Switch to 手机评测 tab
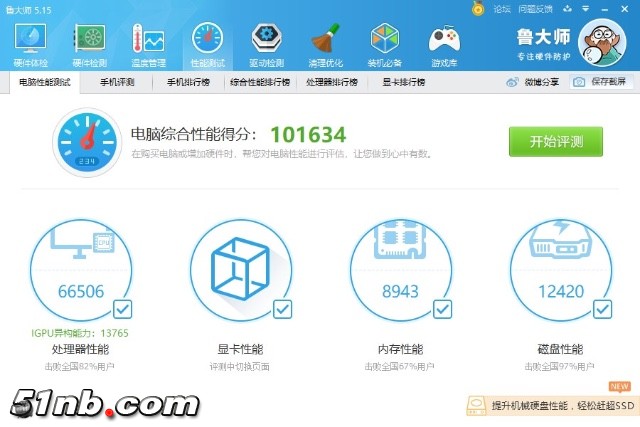The height and width of the screenshot is (427, 640). point(117,82)
